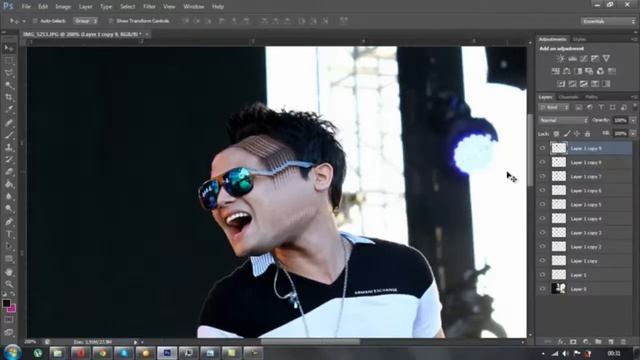Hide Layer 1 copy 8 visibility eye
The image size is (640, 360).
click(542, 162)
